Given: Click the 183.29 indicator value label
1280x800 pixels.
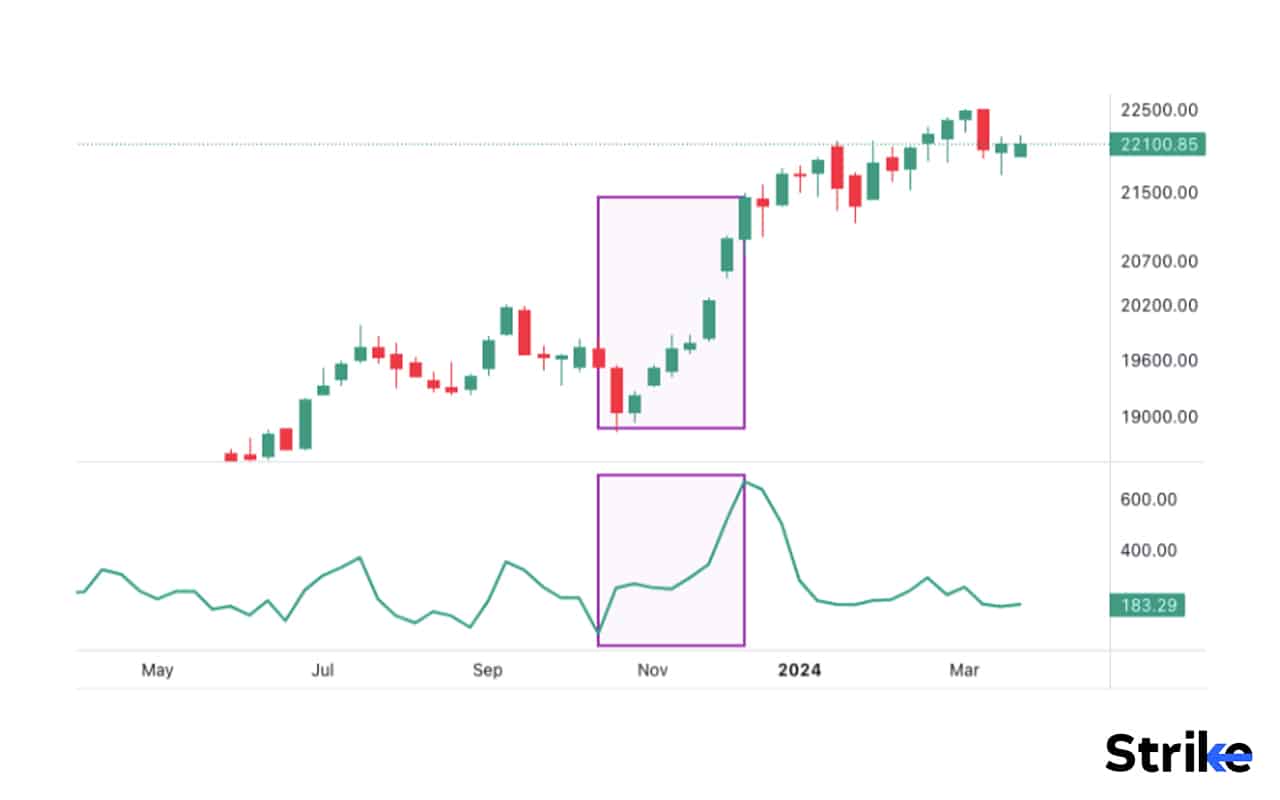Looking at the screenshot, I should pos(1147,604).
